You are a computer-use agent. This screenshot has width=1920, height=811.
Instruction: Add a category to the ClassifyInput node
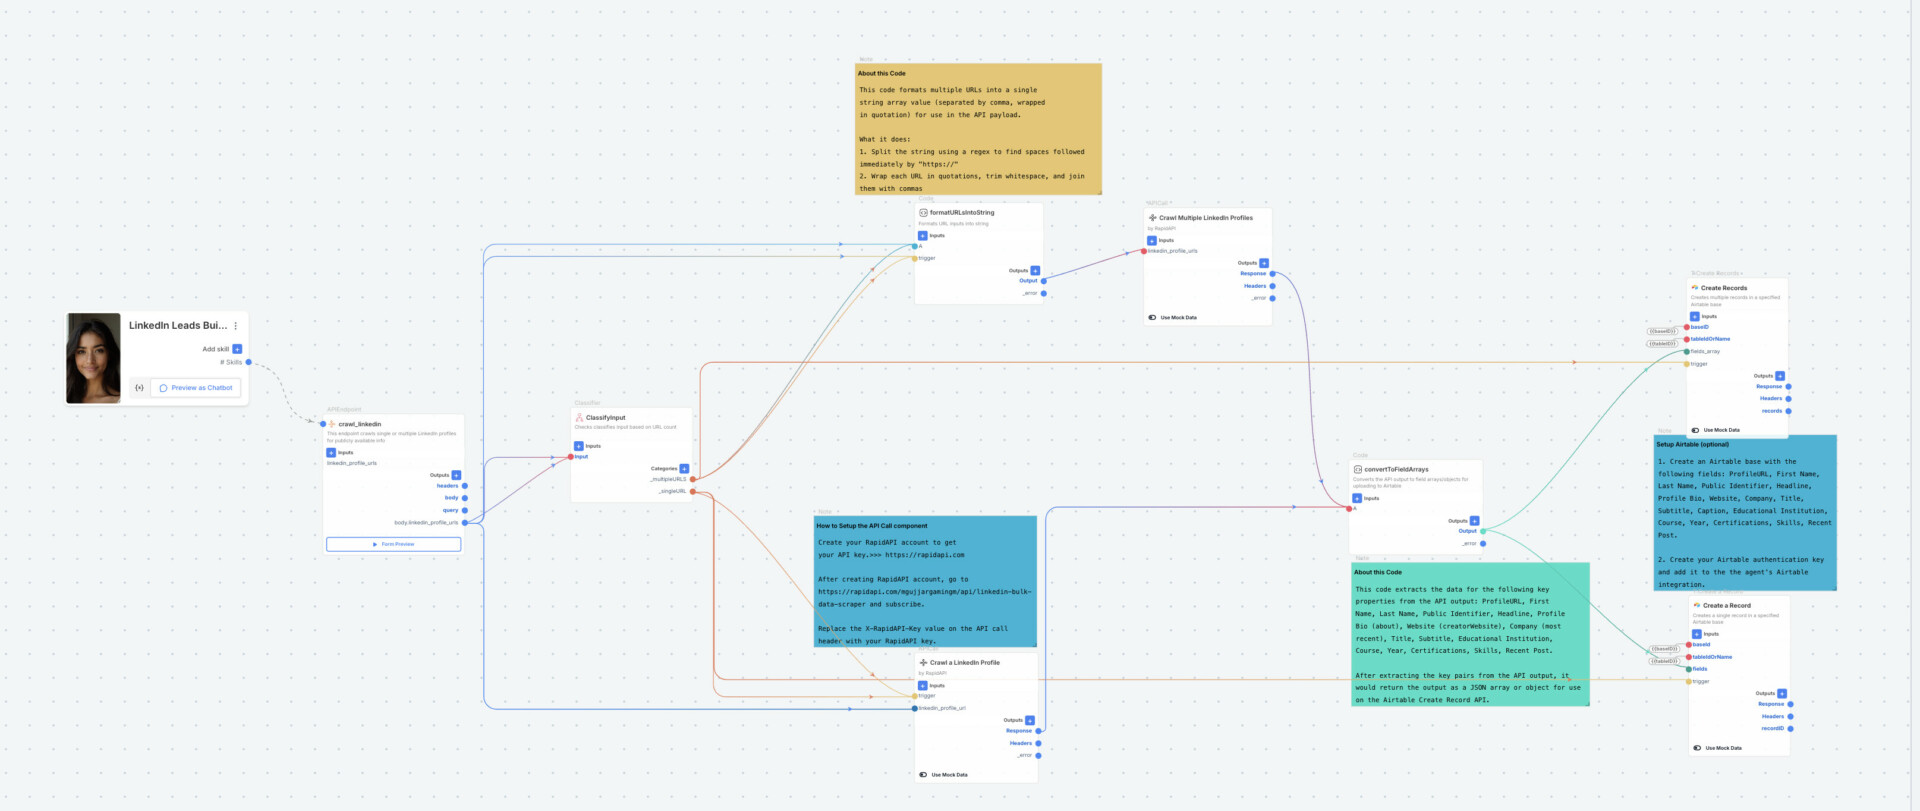click(x=684, y=469)
